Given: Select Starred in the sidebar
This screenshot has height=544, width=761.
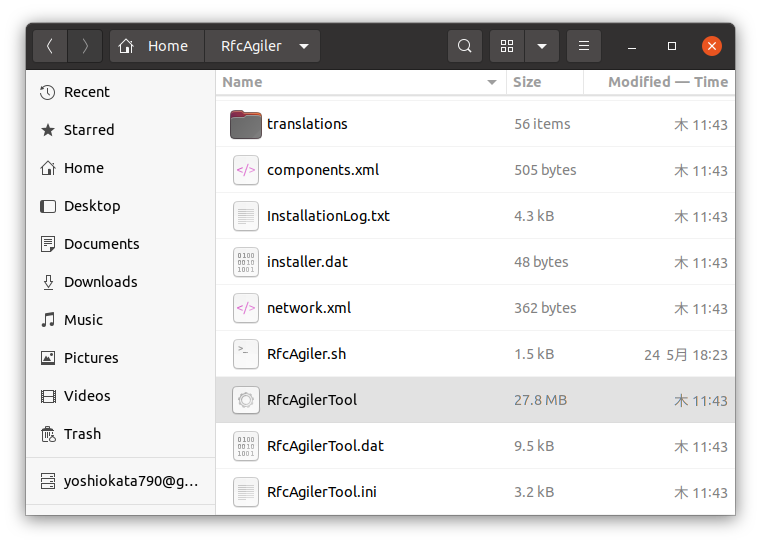Looking at the screenshot, I should point(88,130).
